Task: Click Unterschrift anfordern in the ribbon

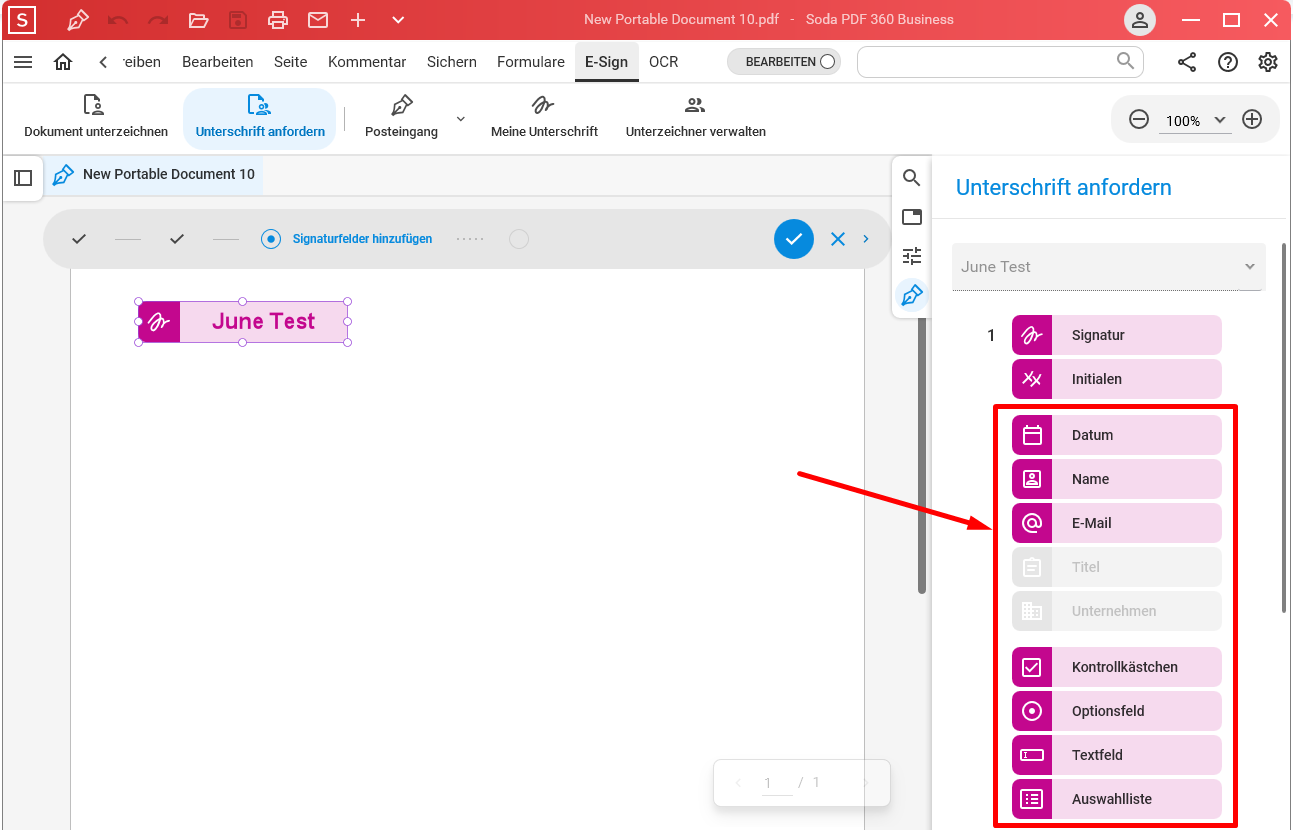Action: point(260,118)
